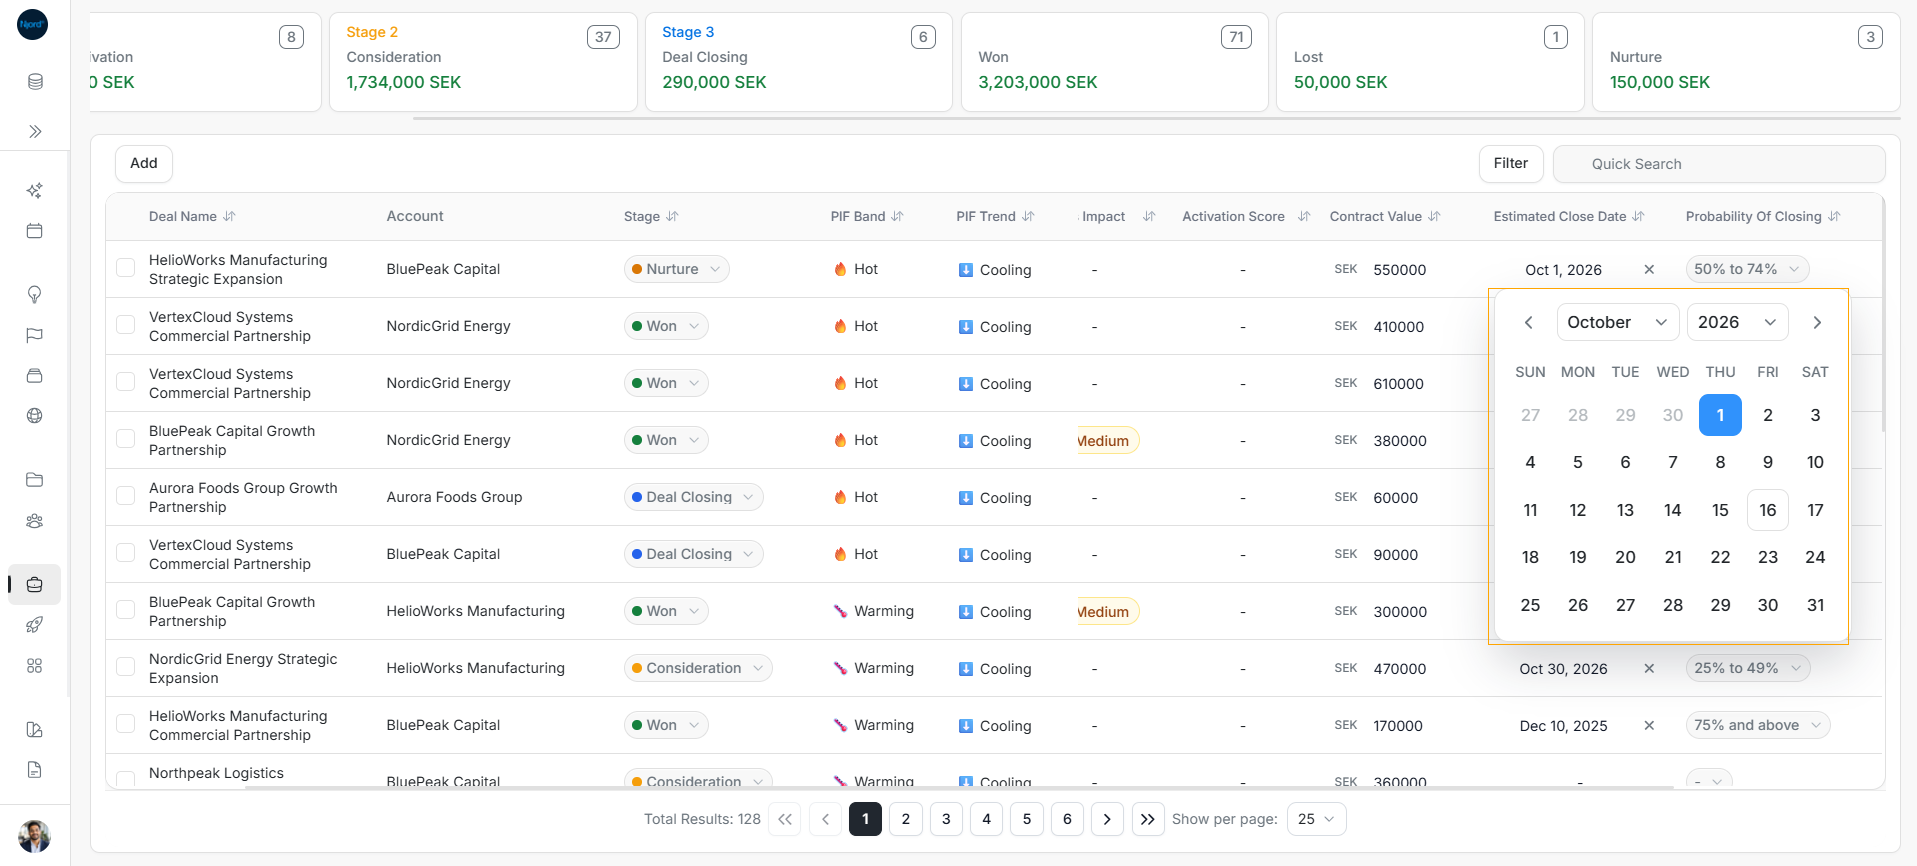Sort by Activation Score column
Image resolution: width=1917 pixels, height=866 pixels.
pyautogui.click(x=1304, y=216)
